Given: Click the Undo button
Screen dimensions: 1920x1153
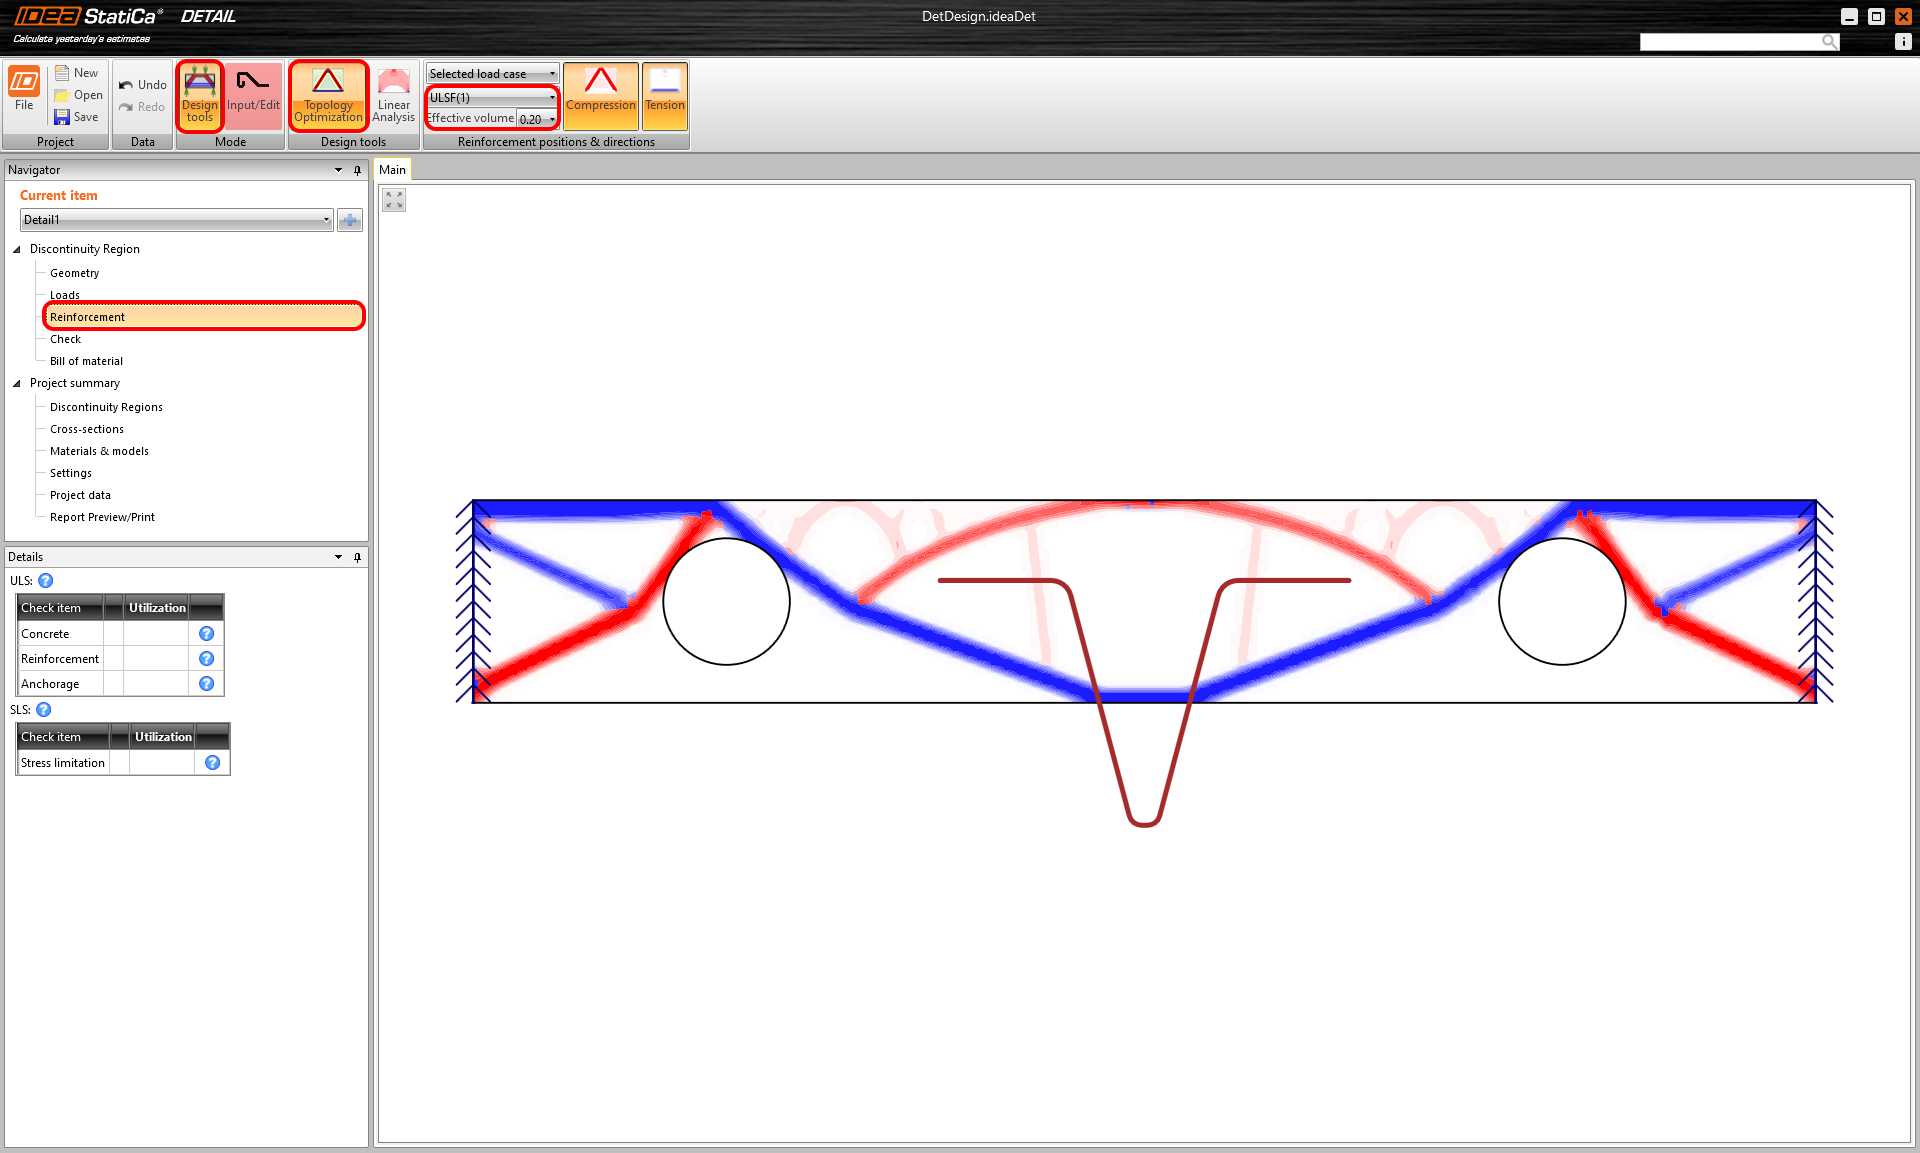Looking at the screenshot, I should [x=142, y=85].
